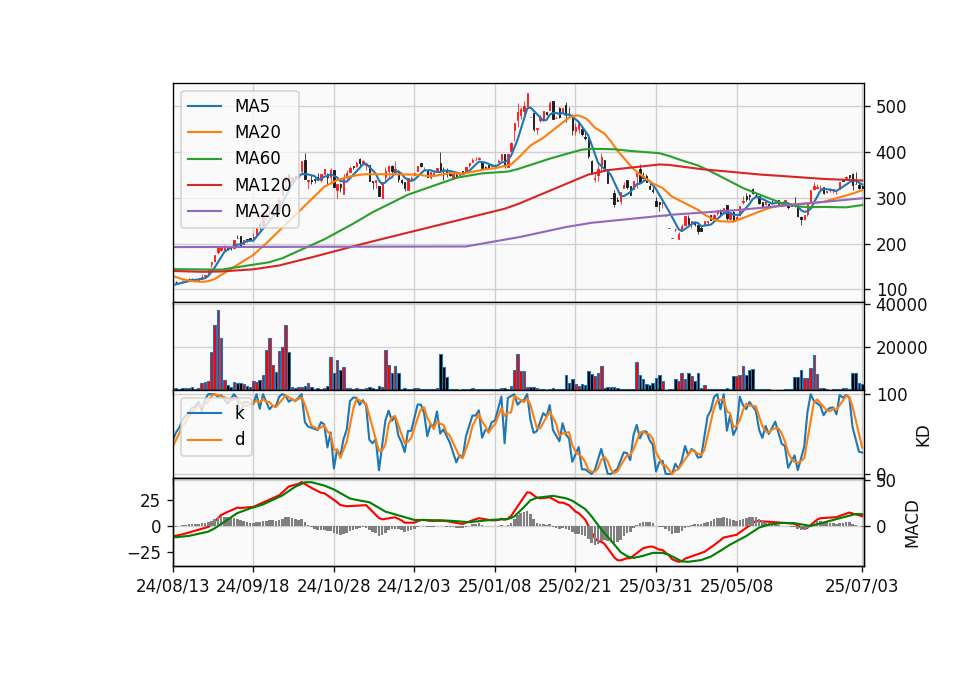This screenshot has width=960, height=690.
Task: Click the 400 price axis tick
Action: coord(891,153)
